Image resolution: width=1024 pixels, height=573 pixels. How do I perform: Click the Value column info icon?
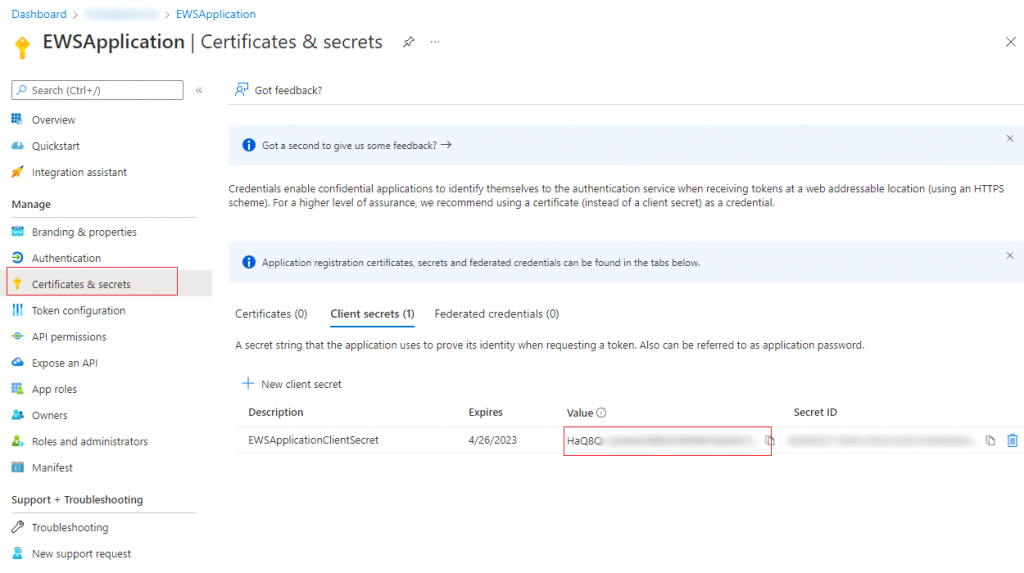[602, 413]
